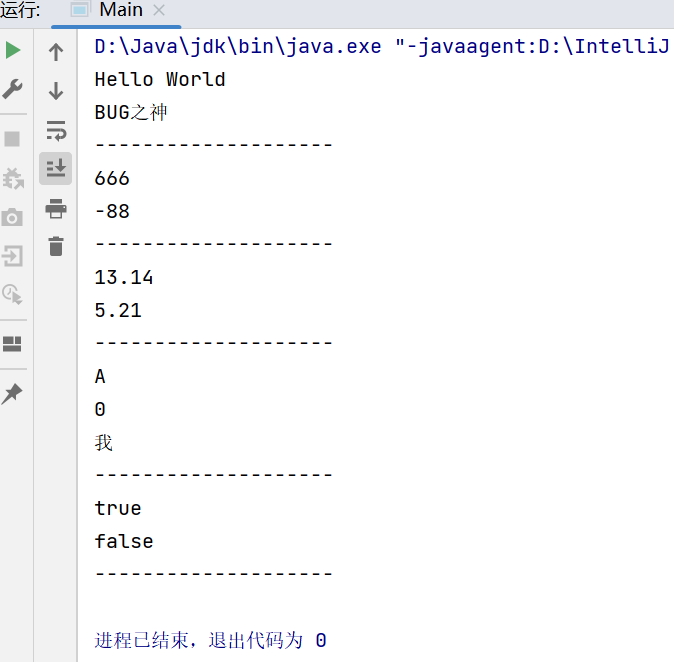Click the '-88' output line
The height and width of the screenshot is (662, 674).
112,211
